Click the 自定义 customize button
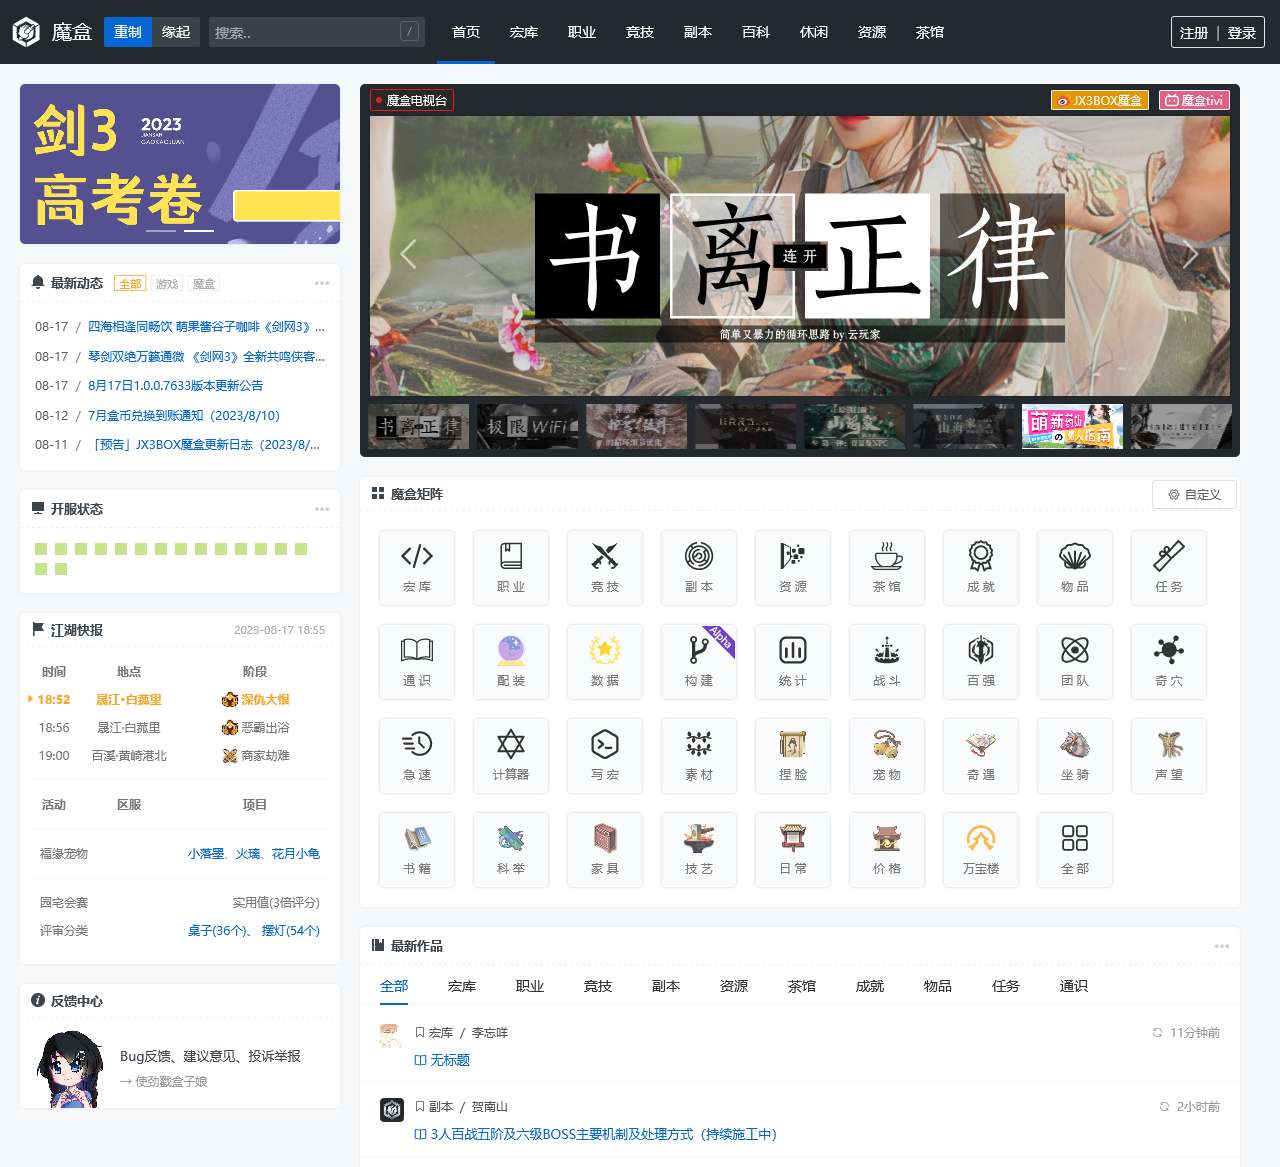The height and width of the screenshot is (1167, 1280). click(x=1194, y=494)
